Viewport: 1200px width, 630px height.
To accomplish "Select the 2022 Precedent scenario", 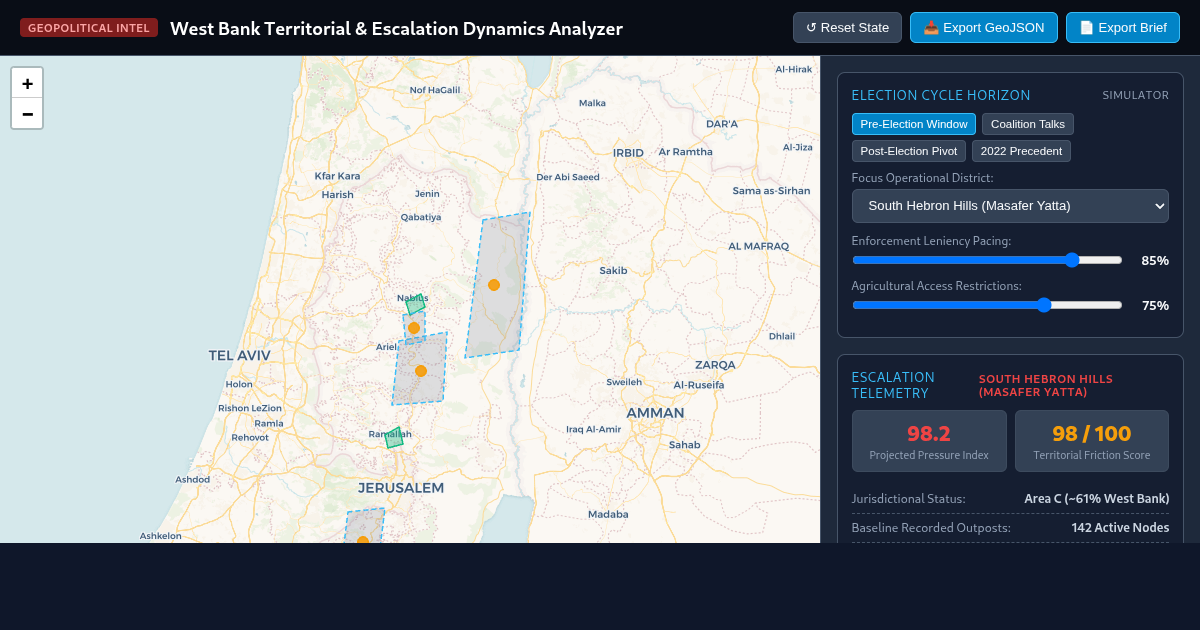I will tap(1021, 151).
